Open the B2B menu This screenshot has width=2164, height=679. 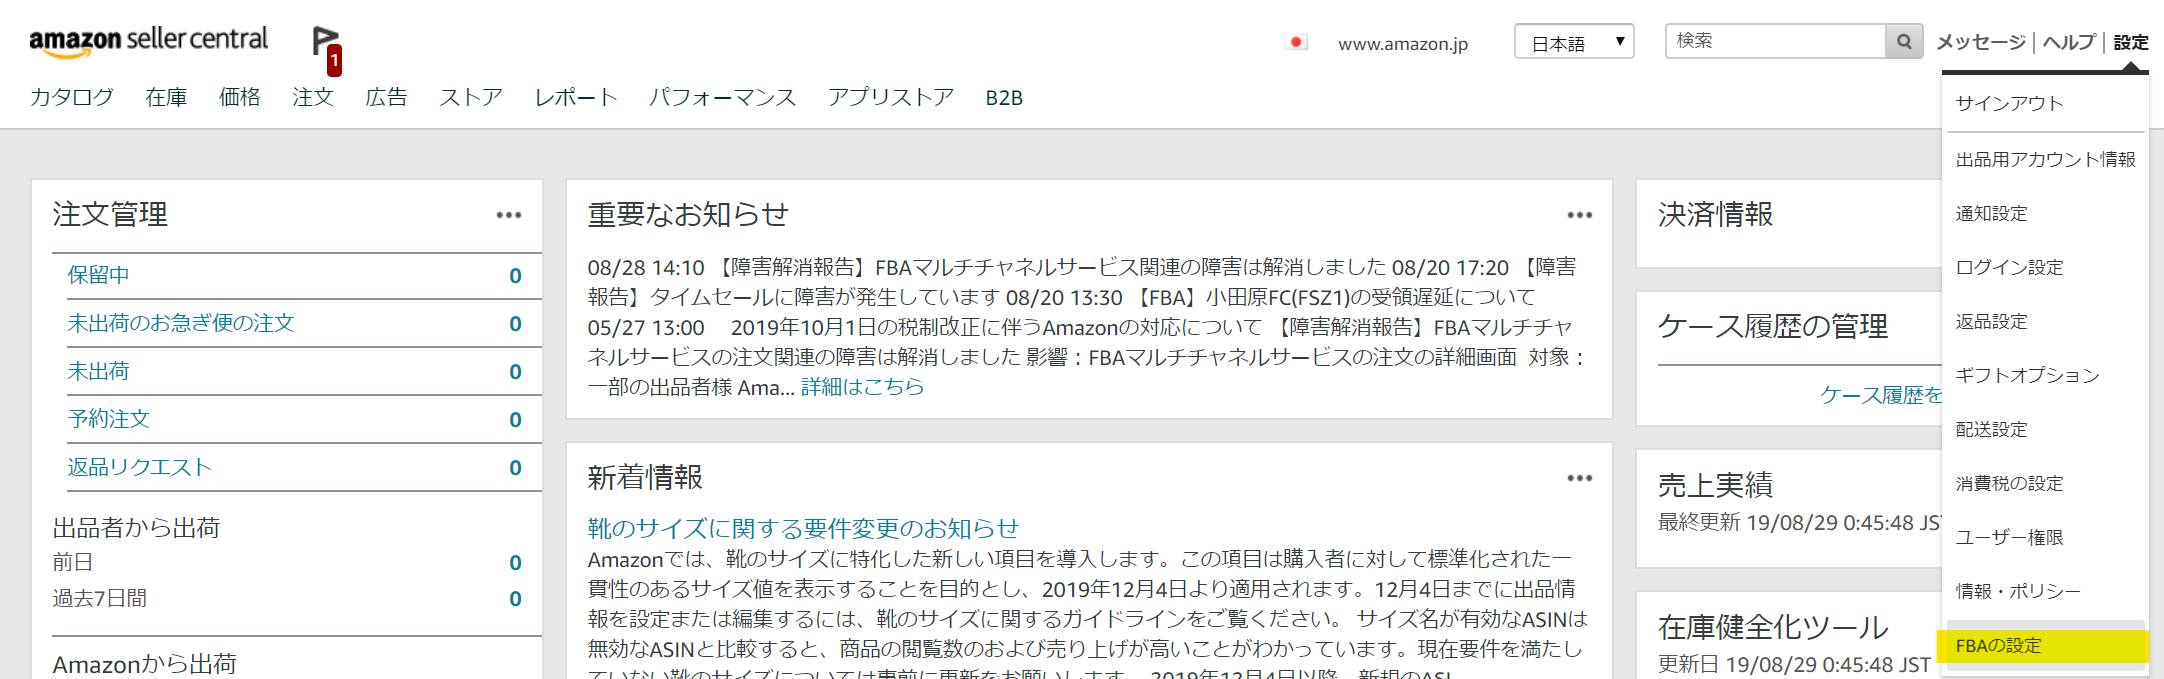tap(1004, 97)
